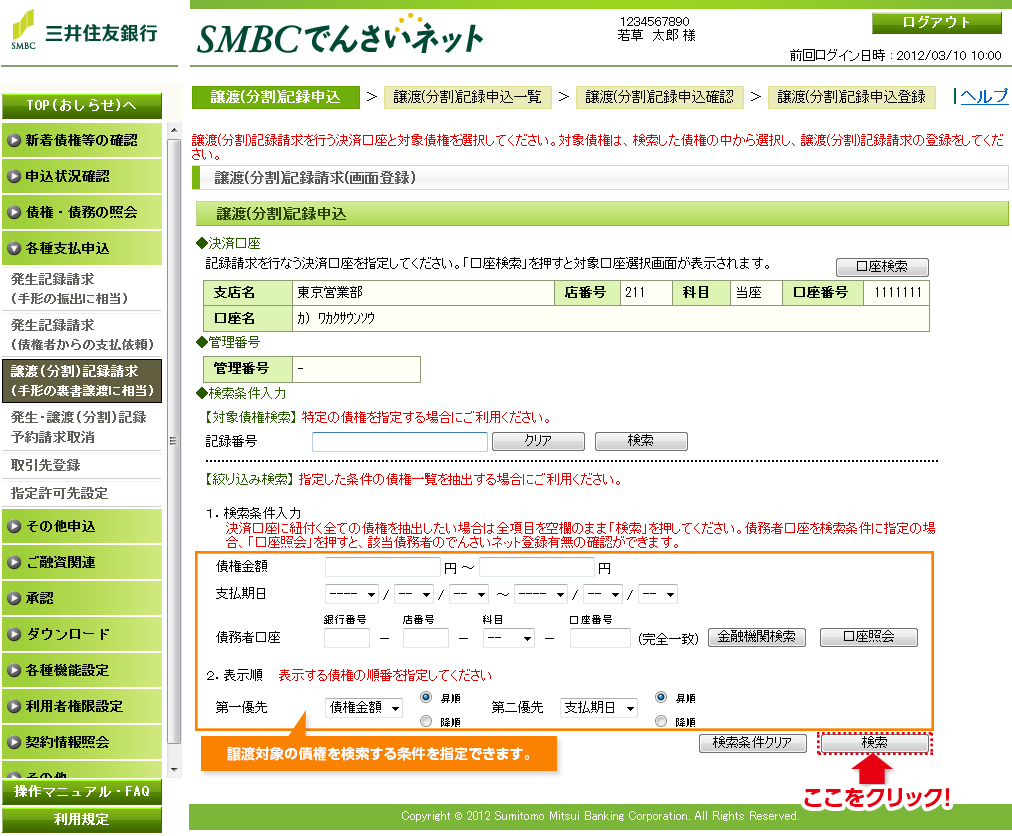
Task: Collapse 各種支払申込 menu section
Action: (82, 248)
